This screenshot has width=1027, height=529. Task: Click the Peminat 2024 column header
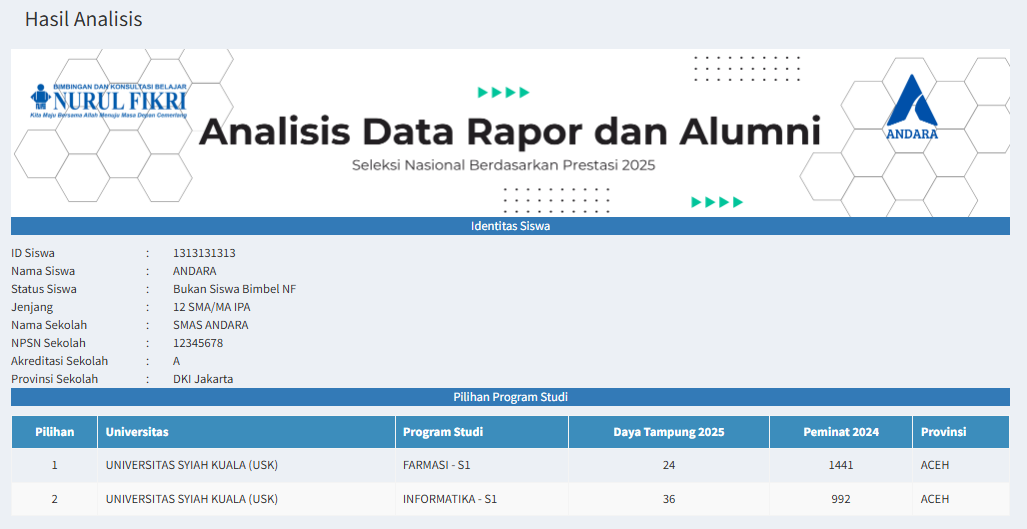point(840,432)
